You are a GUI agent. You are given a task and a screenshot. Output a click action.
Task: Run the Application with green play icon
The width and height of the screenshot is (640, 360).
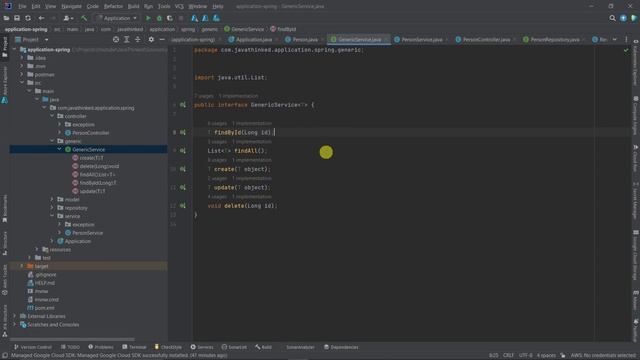coord(148,18)
